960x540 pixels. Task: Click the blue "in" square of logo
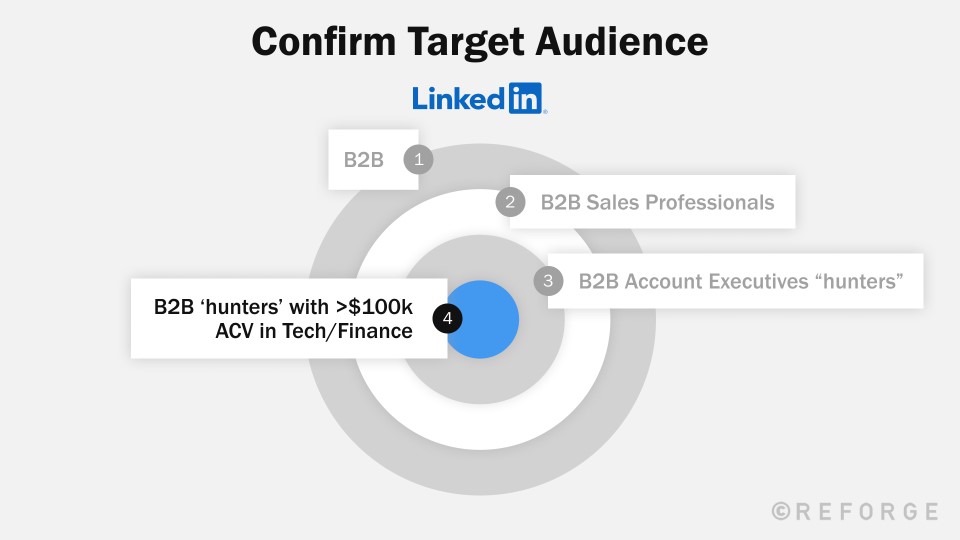click(x=525, y=99)
